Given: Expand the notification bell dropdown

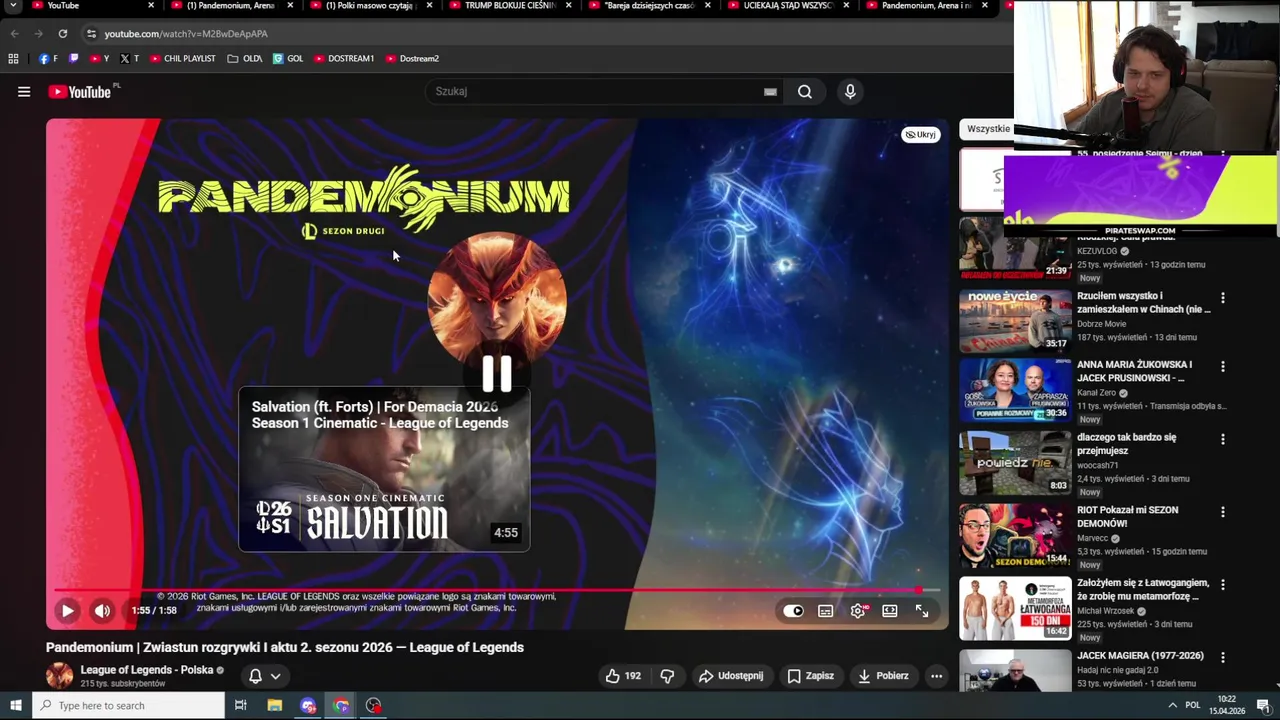Looking at the screenshot, I should [265, 676].
